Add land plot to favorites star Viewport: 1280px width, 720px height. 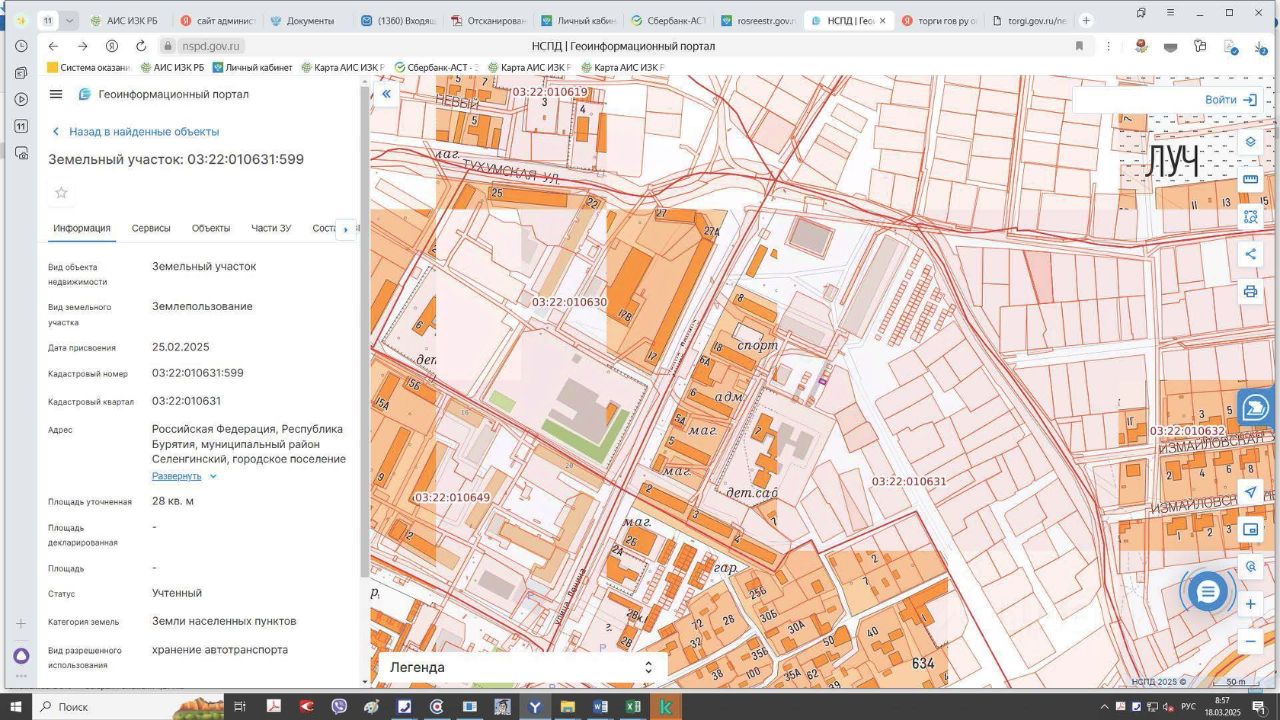(x=61, y=193)
